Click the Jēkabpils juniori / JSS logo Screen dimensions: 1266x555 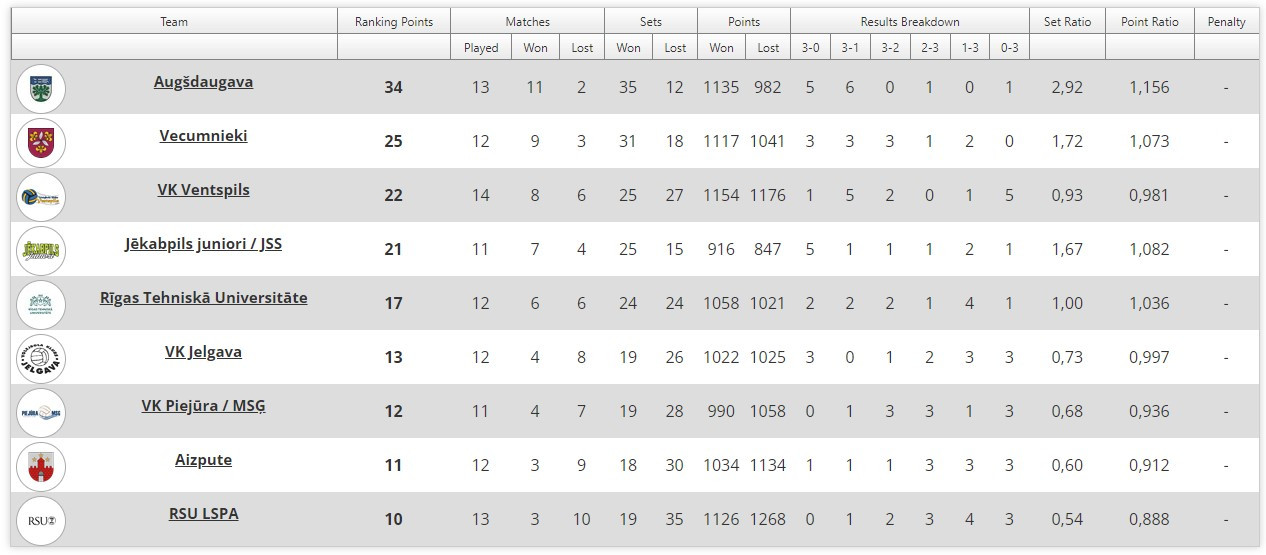(41, 250)
